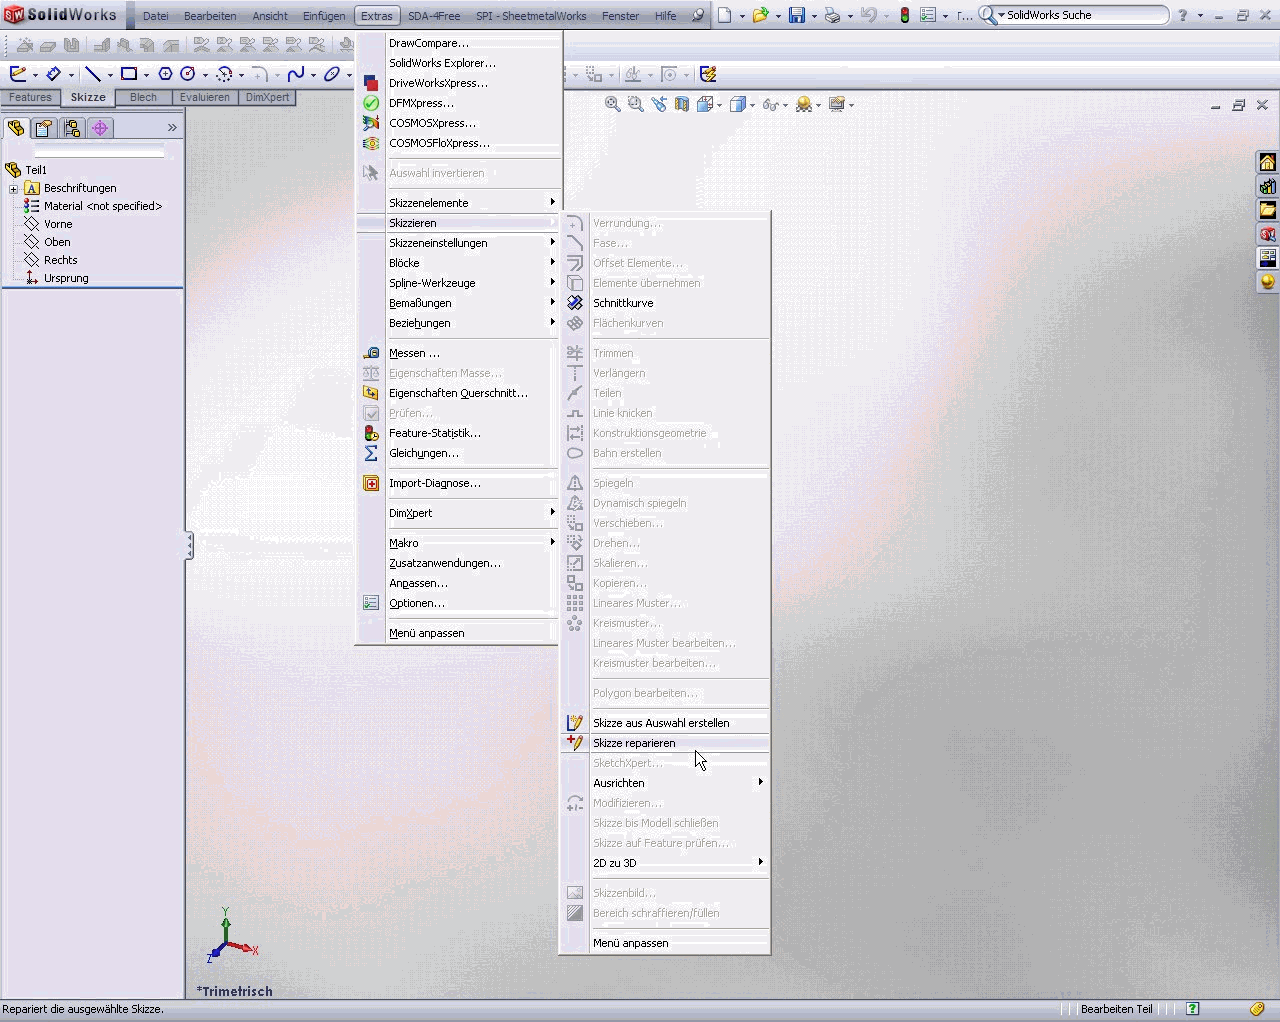Open the Fenster menu

620,16
